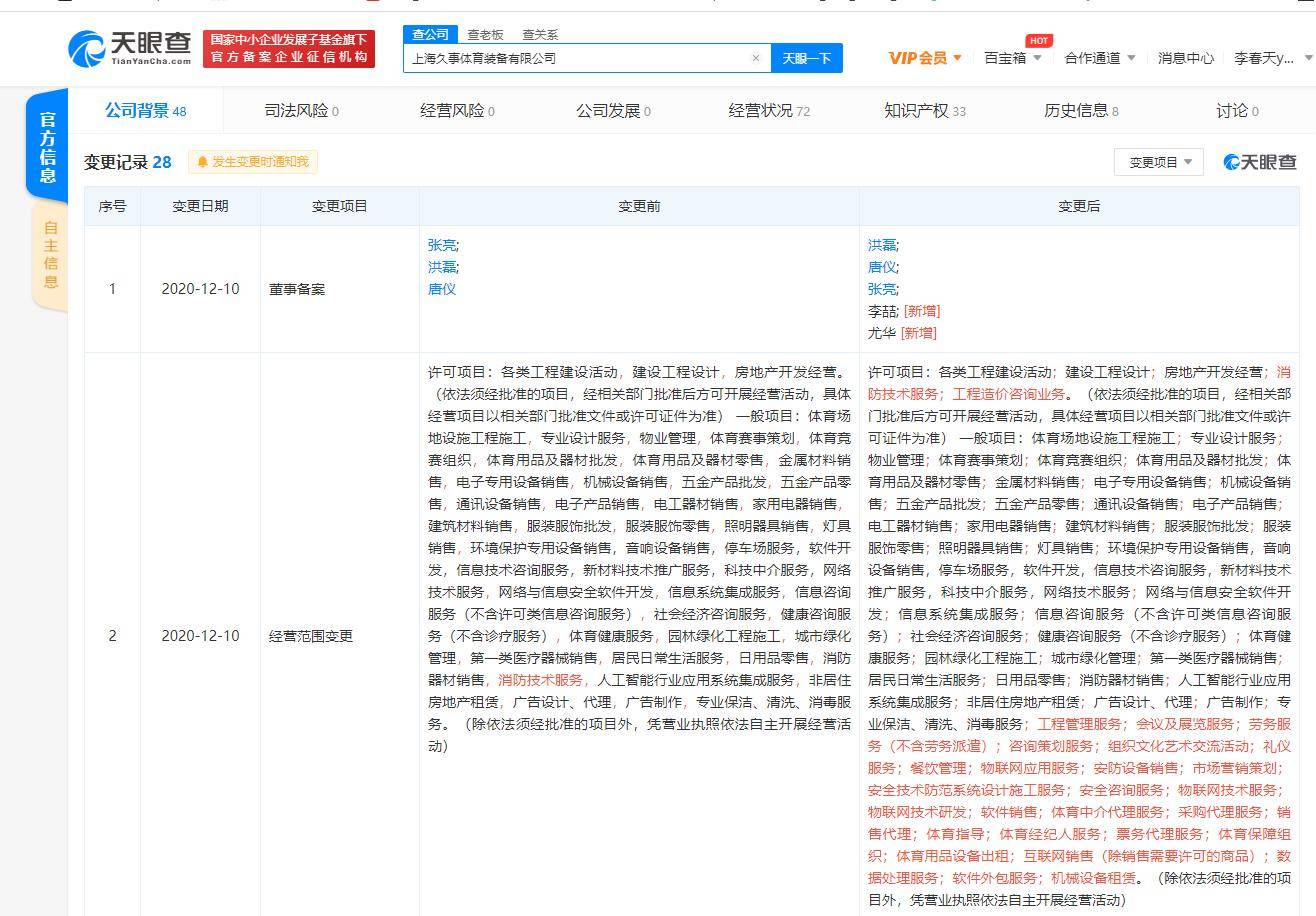Click the bell icon on 发生变更时通知我
The image size is (1316, 916).
(x=202, y=162)
